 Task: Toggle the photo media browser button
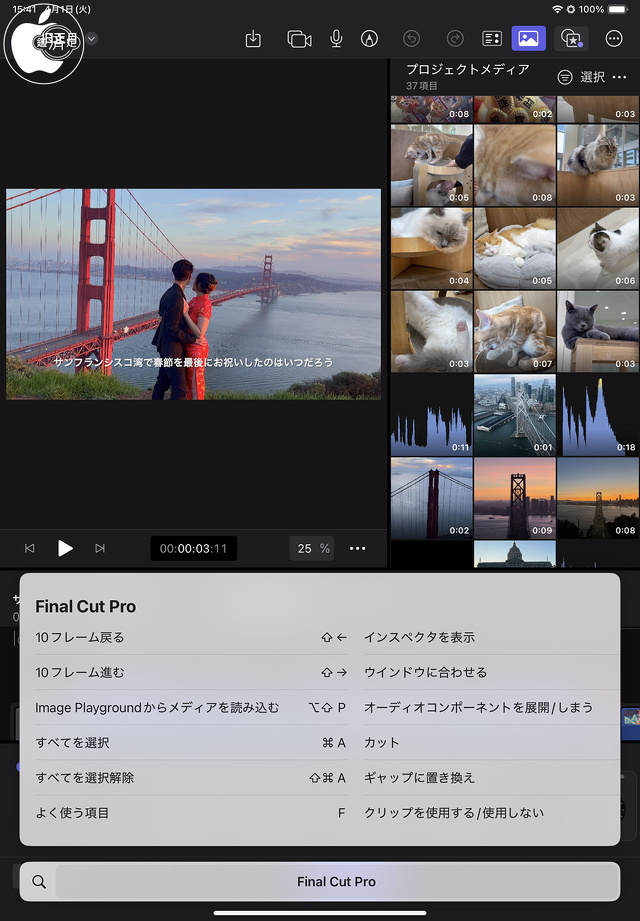528,39
